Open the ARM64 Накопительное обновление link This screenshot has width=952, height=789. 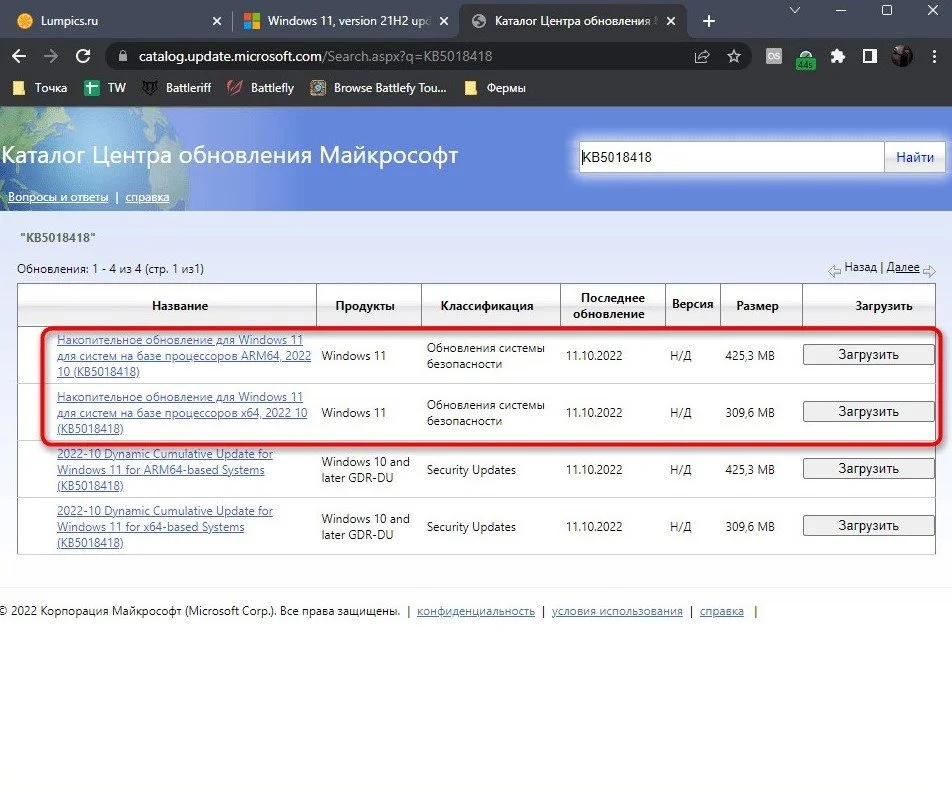184,356
